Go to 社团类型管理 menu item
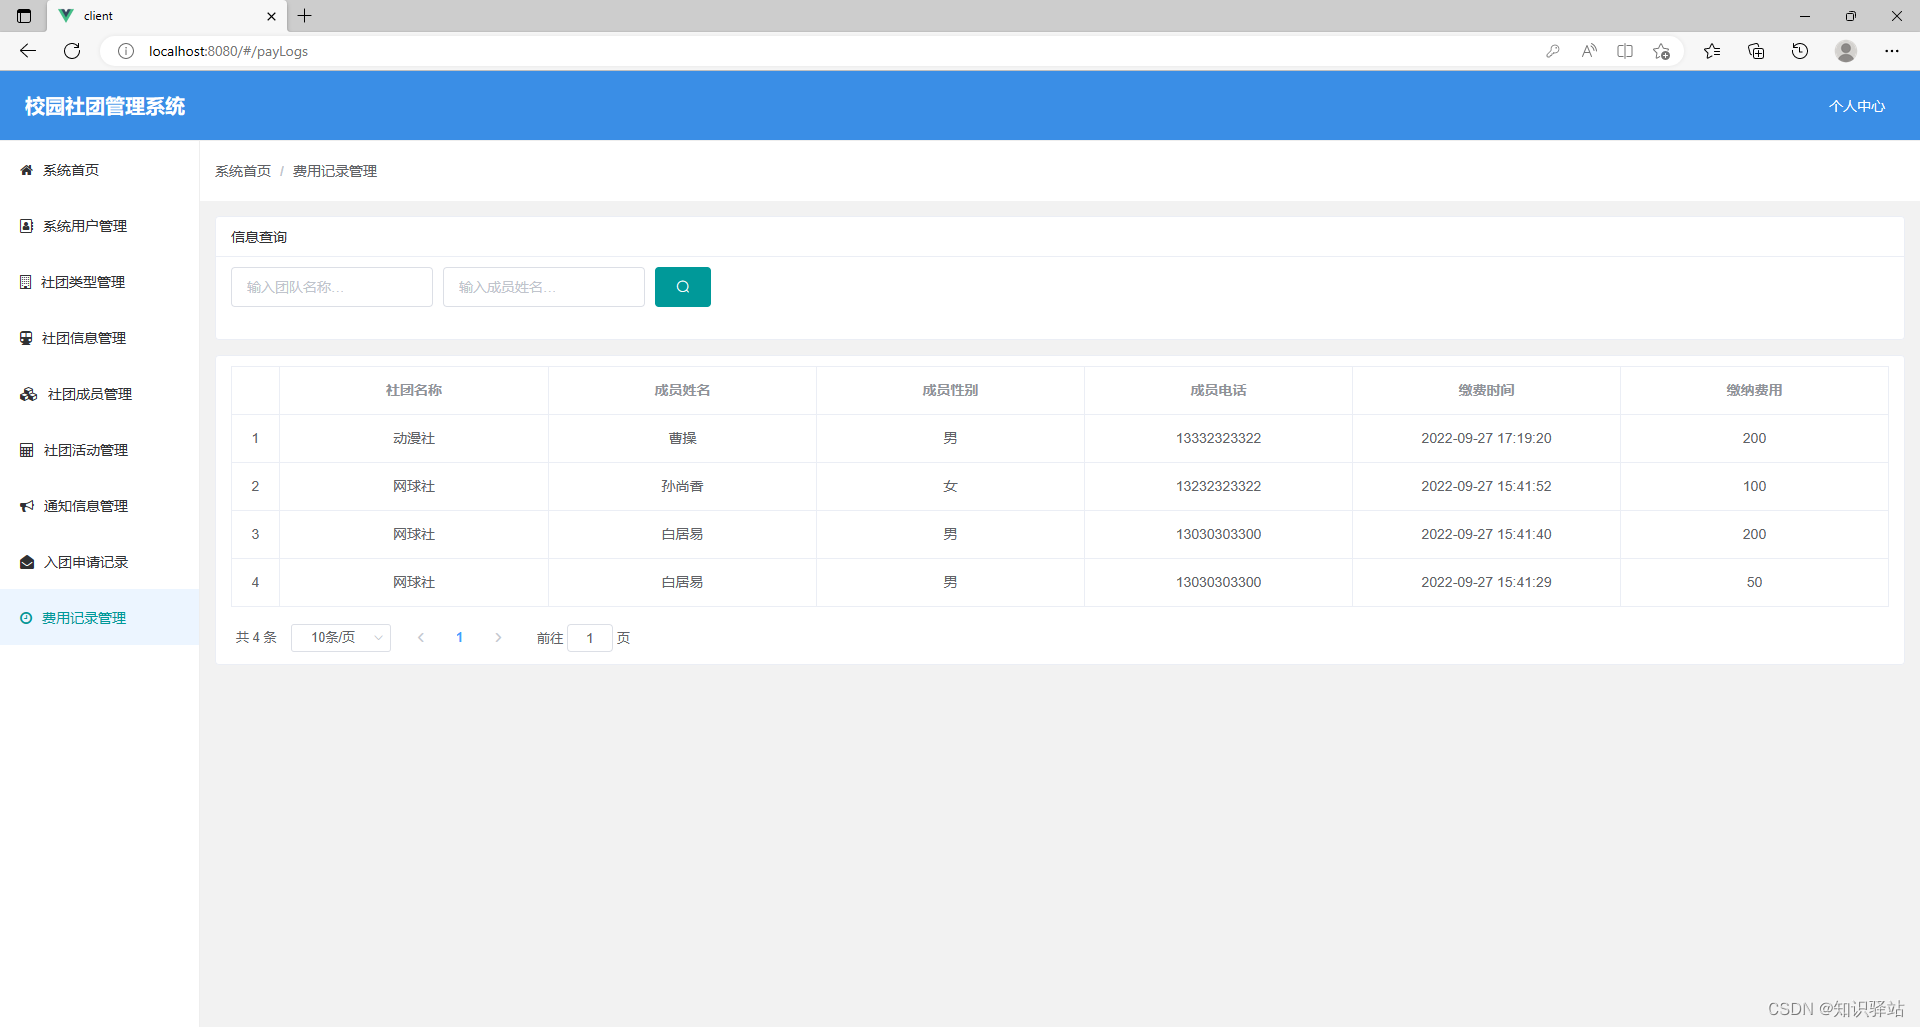 click(x=99, y=282)
